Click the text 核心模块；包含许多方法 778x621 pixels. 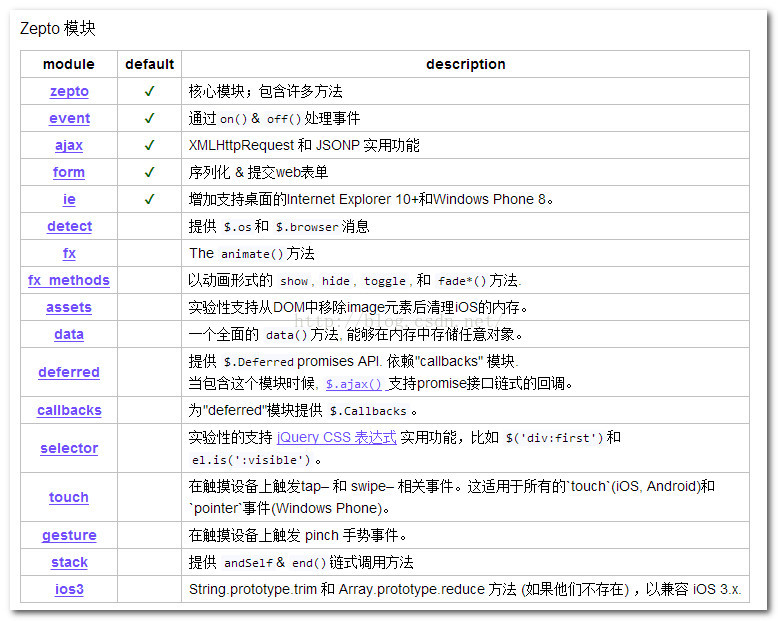(265, 91)
